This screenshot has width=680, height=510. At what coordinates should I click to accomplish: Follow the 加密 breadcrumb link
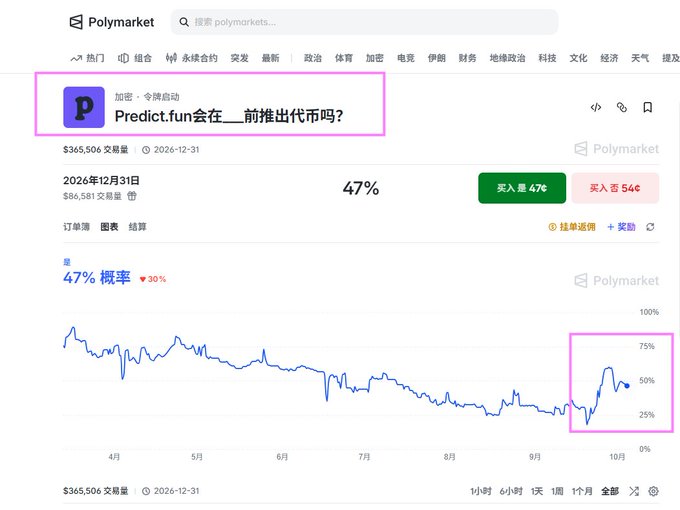124,97
